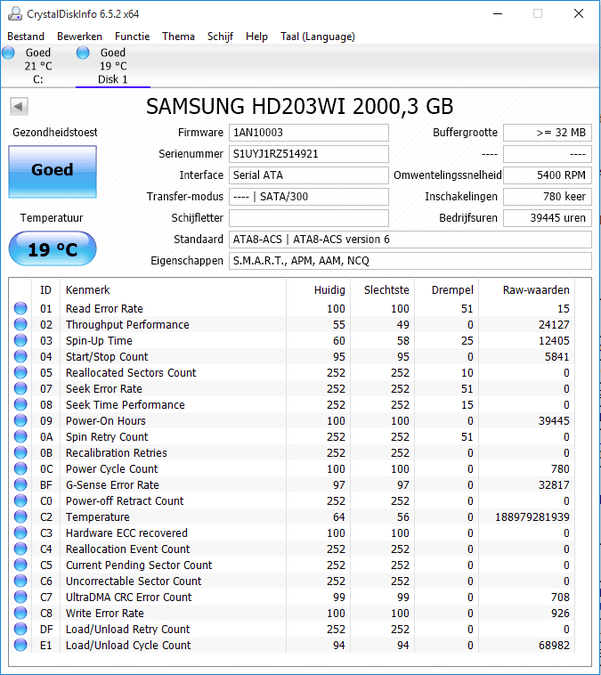Click the status orb for Reallocated Sectors Count
The height and width of the screenshot is (675, 601).
tap(20, 372)
